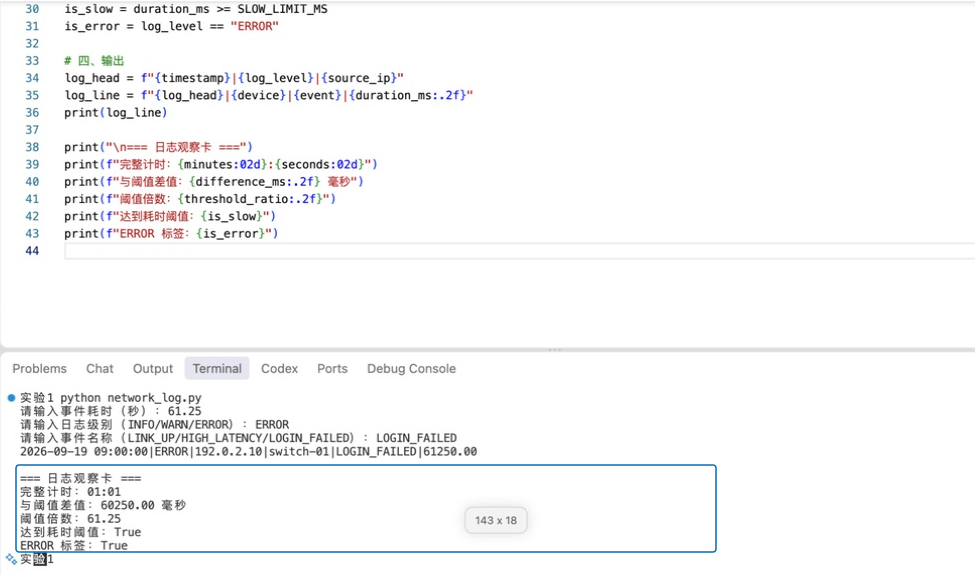
Task: Click terminal line '请输入事件耗时（秒）: 61.25'
Action: (111, 411)
